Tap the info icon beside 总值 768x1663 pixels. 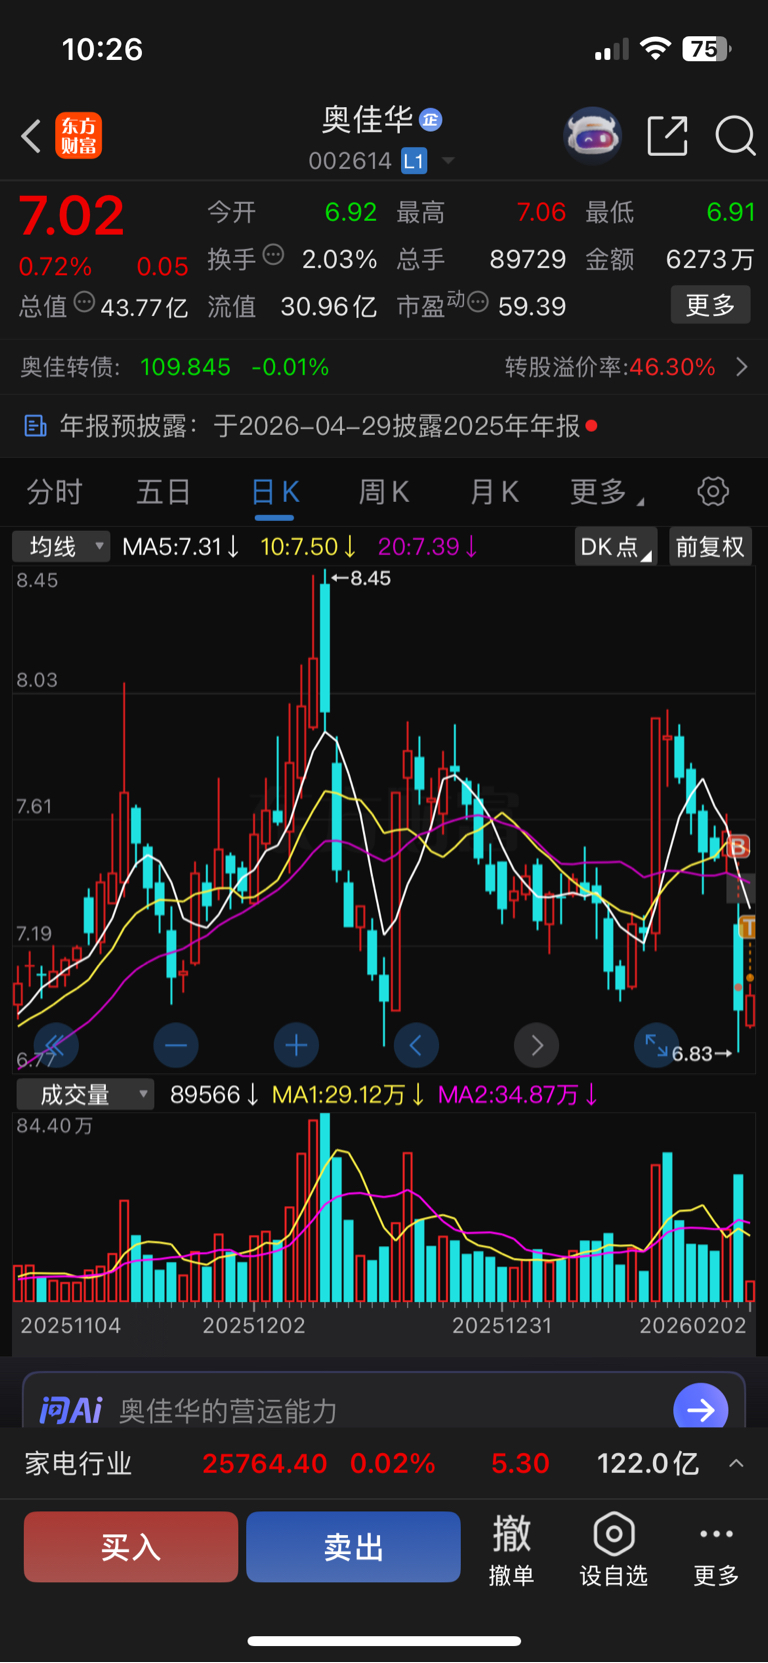click(84, 301)
